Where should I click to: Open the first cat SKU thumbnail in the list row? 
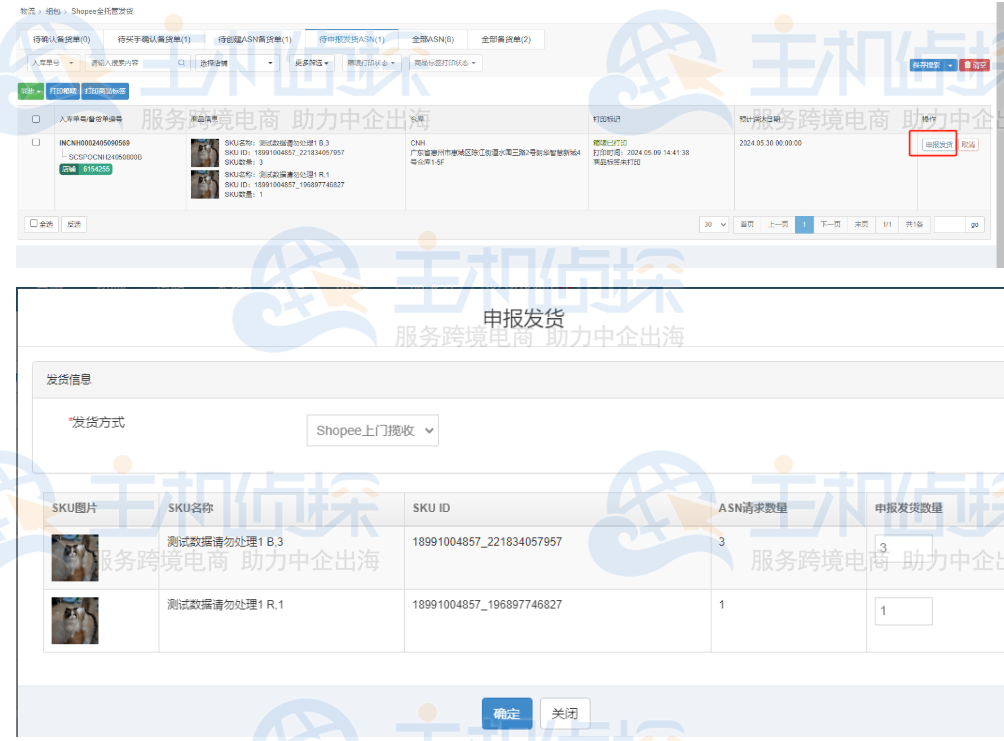(205, 153)
